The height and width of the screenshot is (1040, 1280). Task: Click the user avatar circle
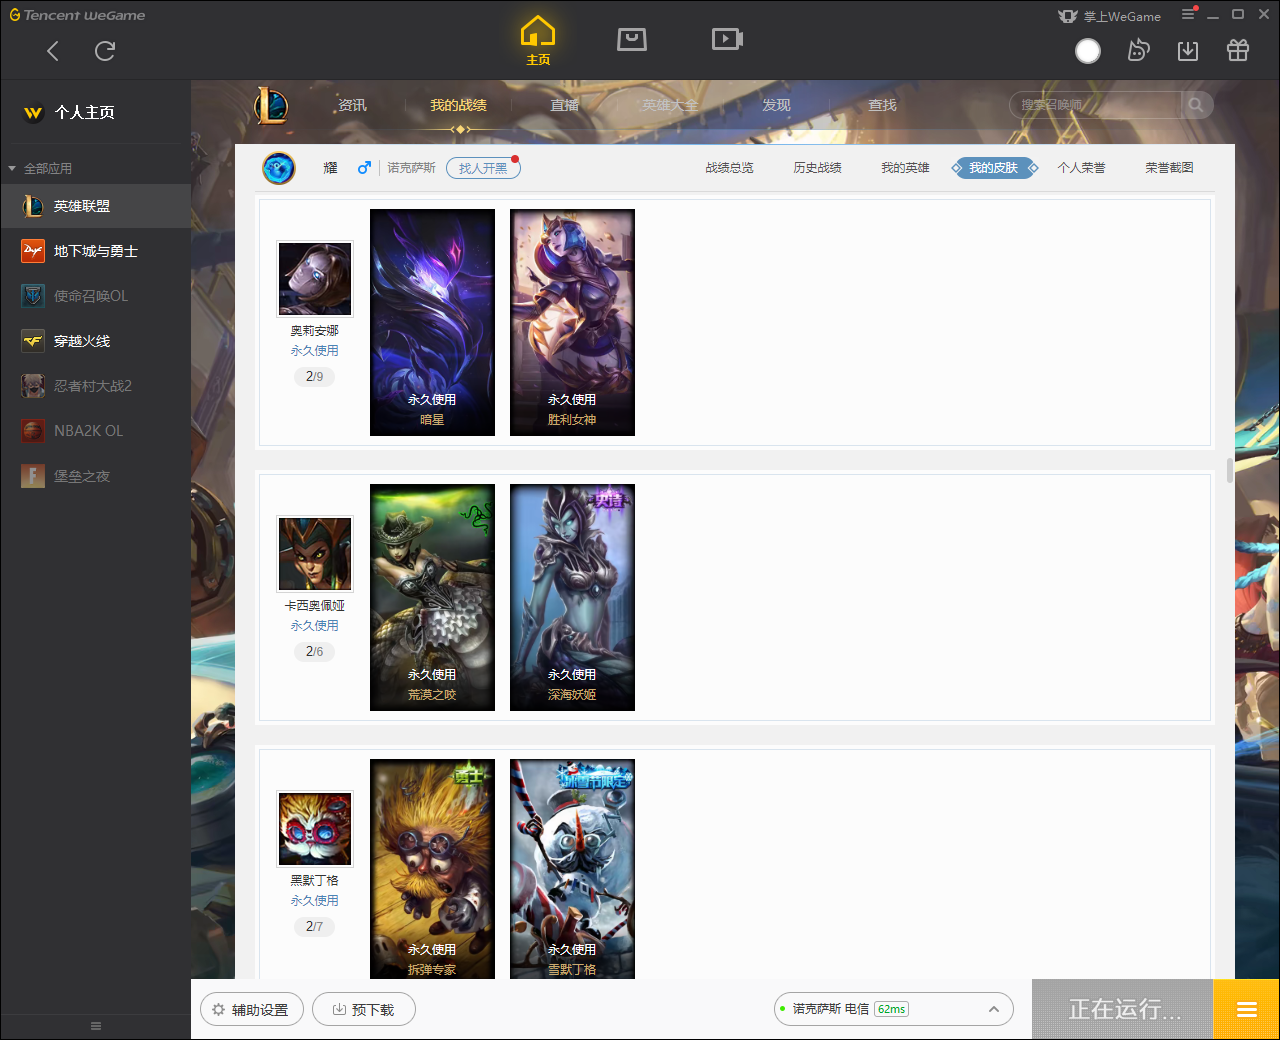pos(1088,51)
